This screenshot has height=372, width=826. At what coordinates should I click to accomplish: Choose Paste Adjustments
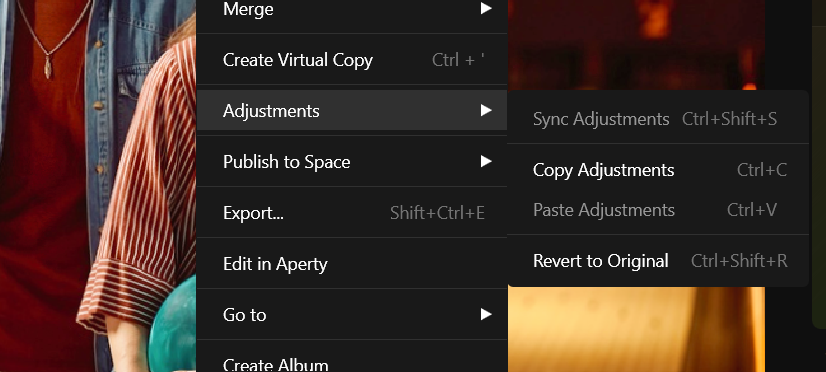[658, 210]
